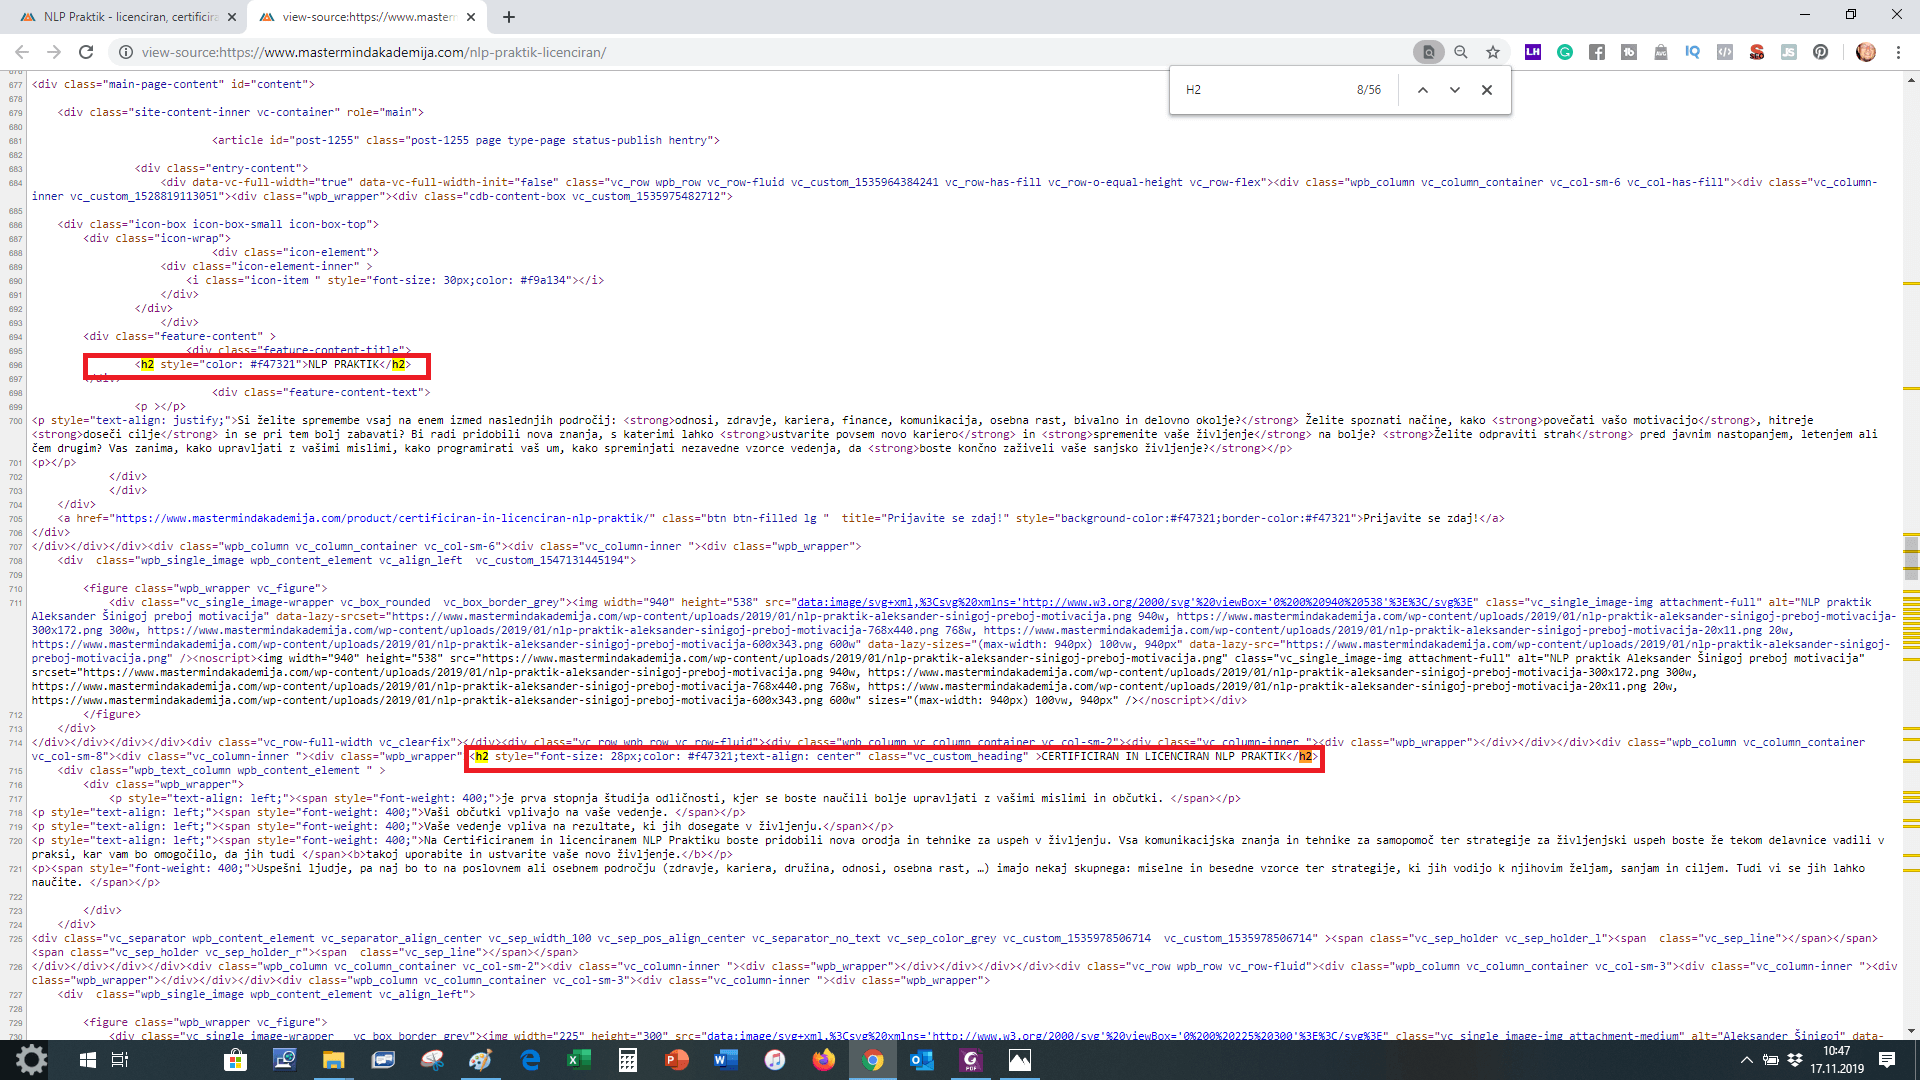
Task: Switch to NLP Praktik tab
Action: point(130,17)
